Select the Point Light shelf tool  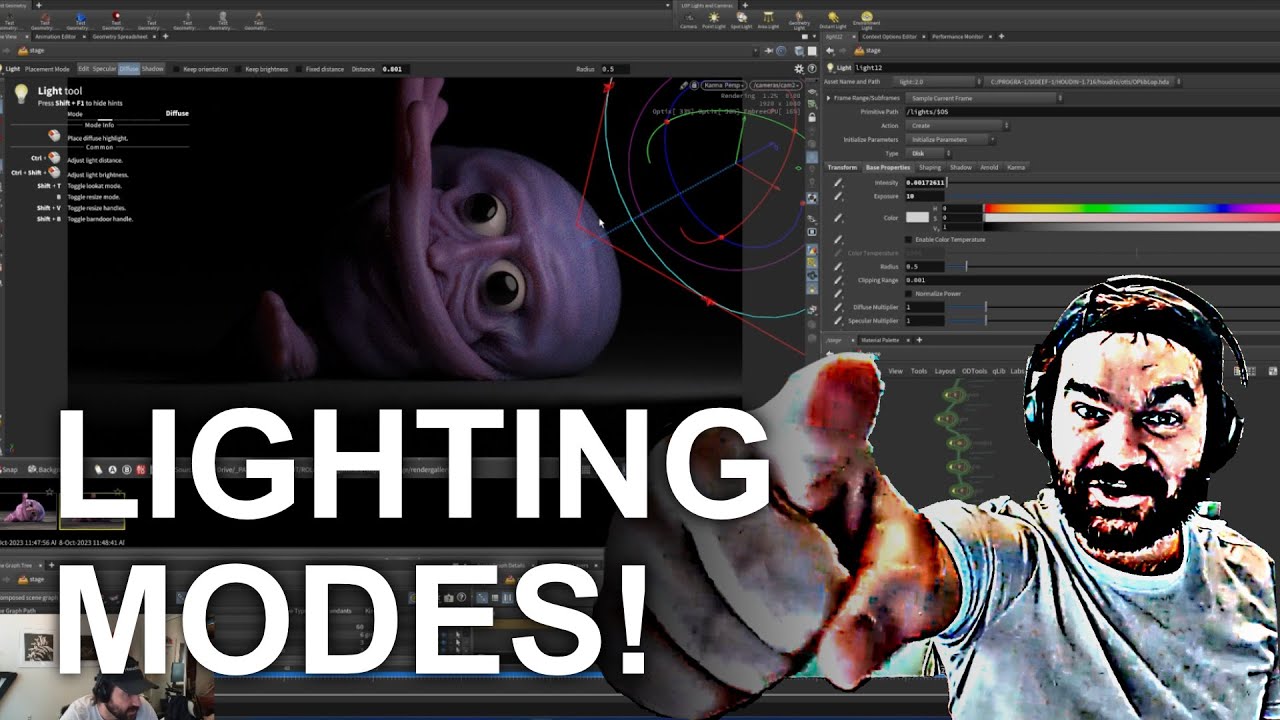click(714, 19)
